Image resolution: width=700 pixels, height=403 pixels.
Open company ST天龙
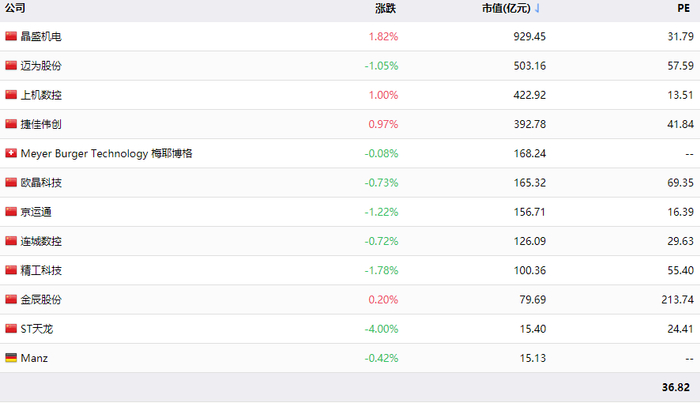pyautogui.click(x=37, y=328)
